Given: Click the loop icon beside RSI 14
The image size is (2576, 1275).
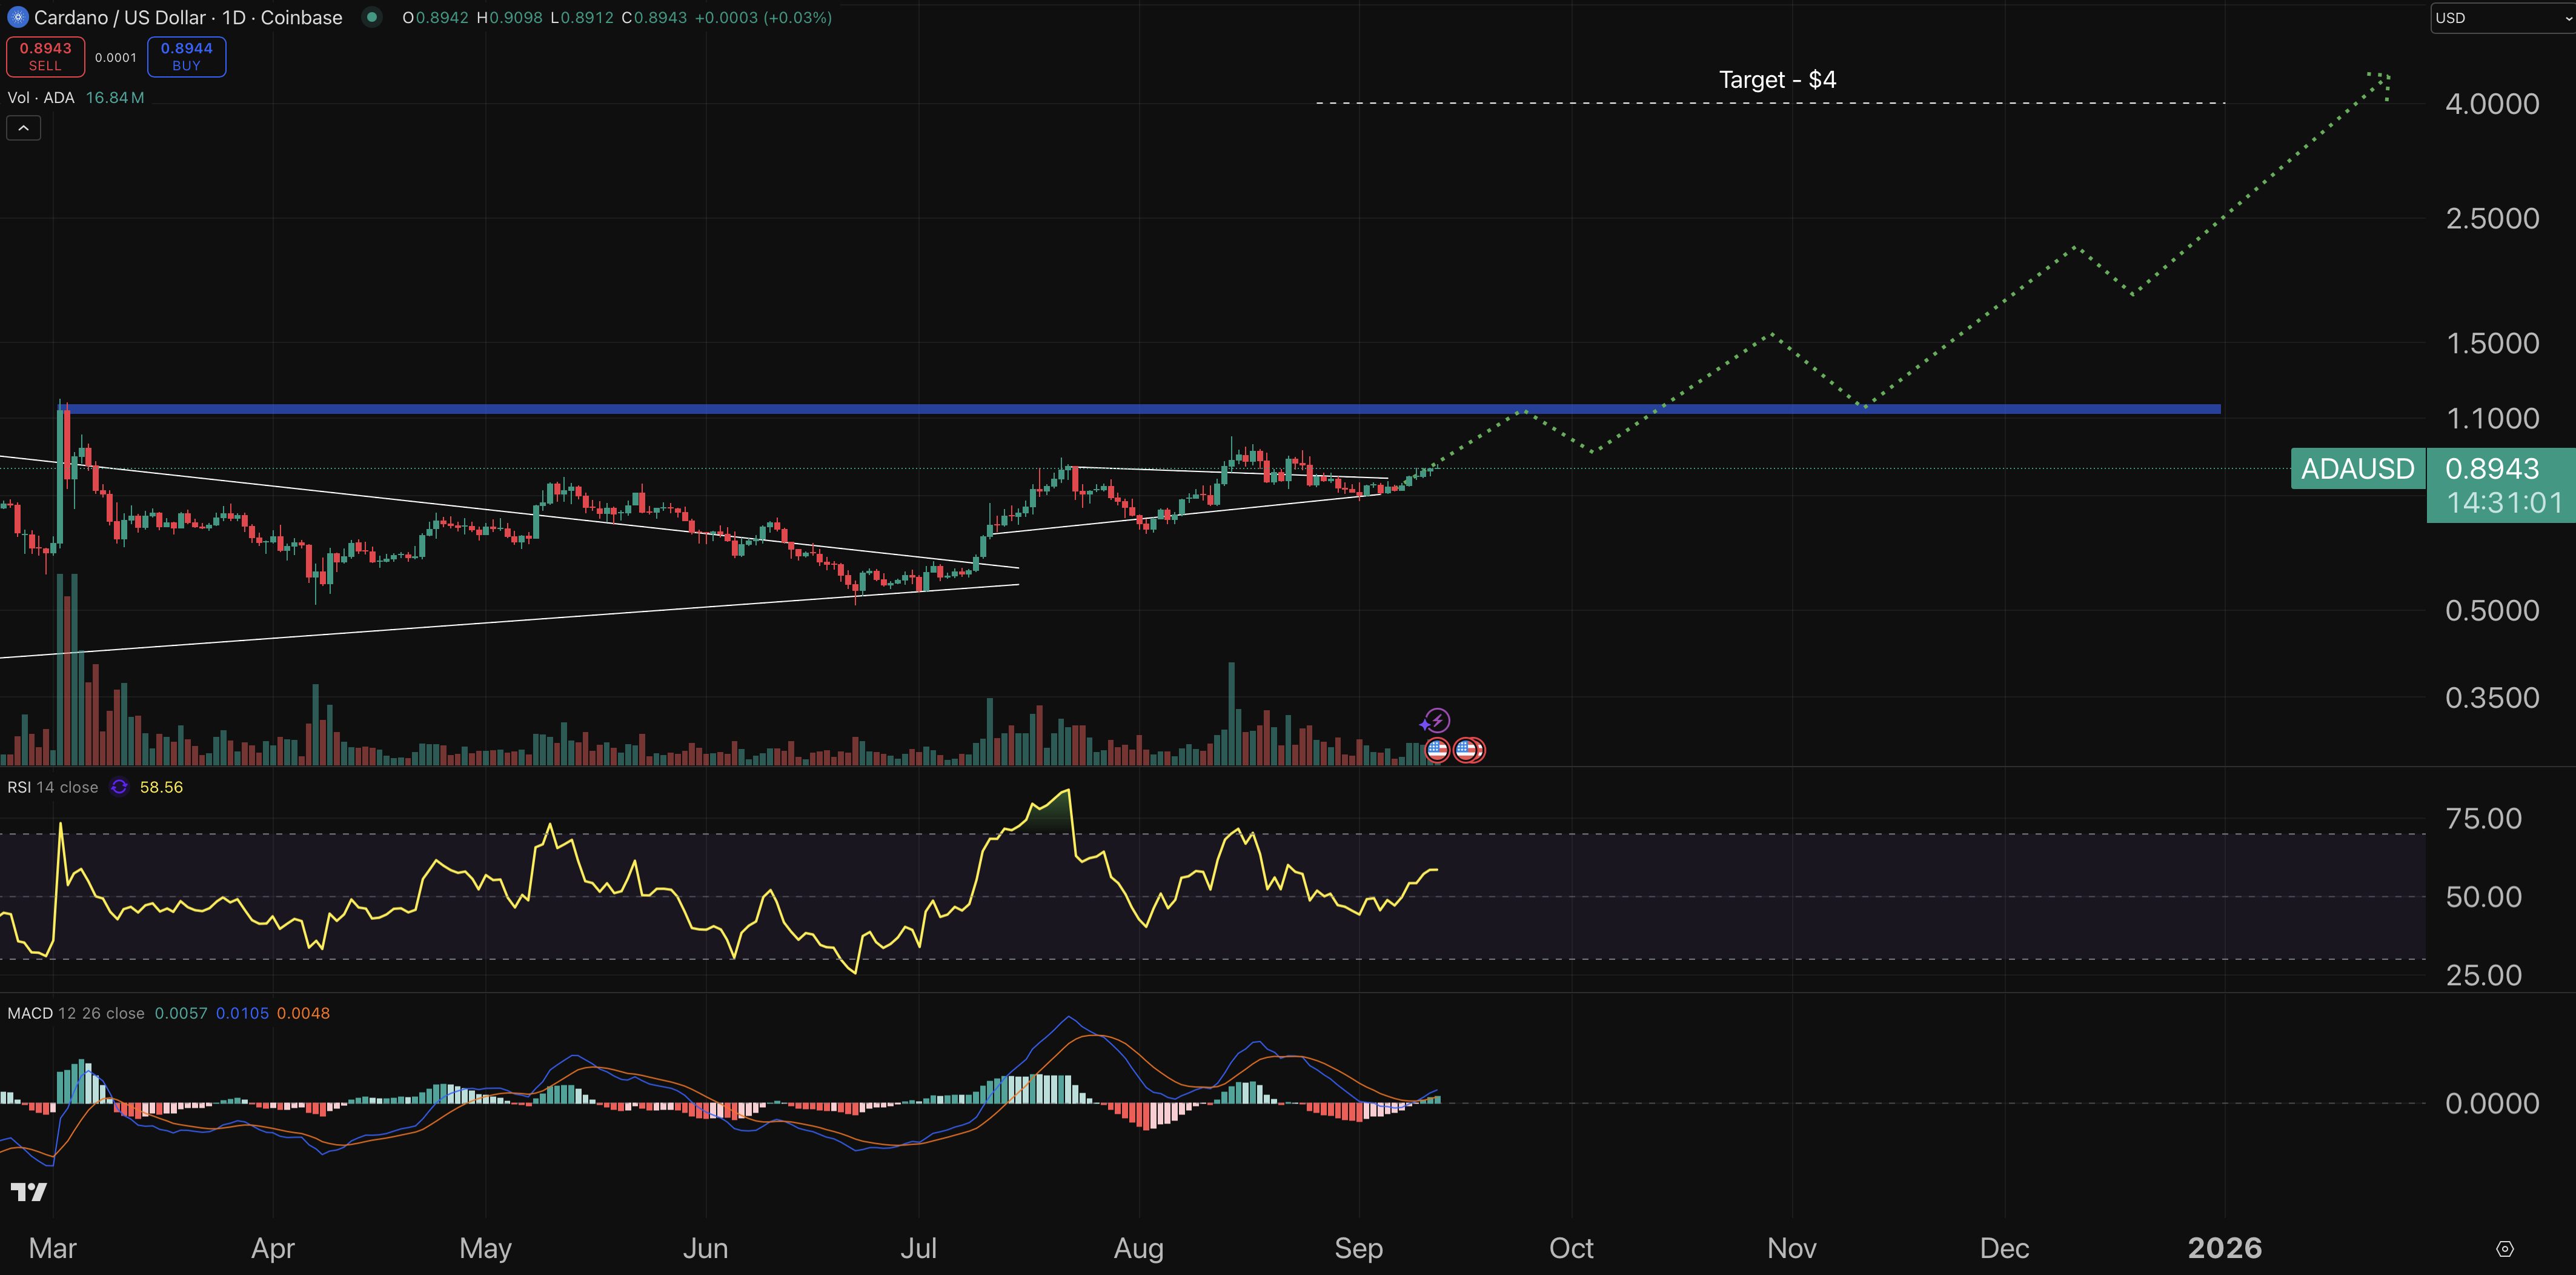Looking at the screenshot, I should 118,787.
